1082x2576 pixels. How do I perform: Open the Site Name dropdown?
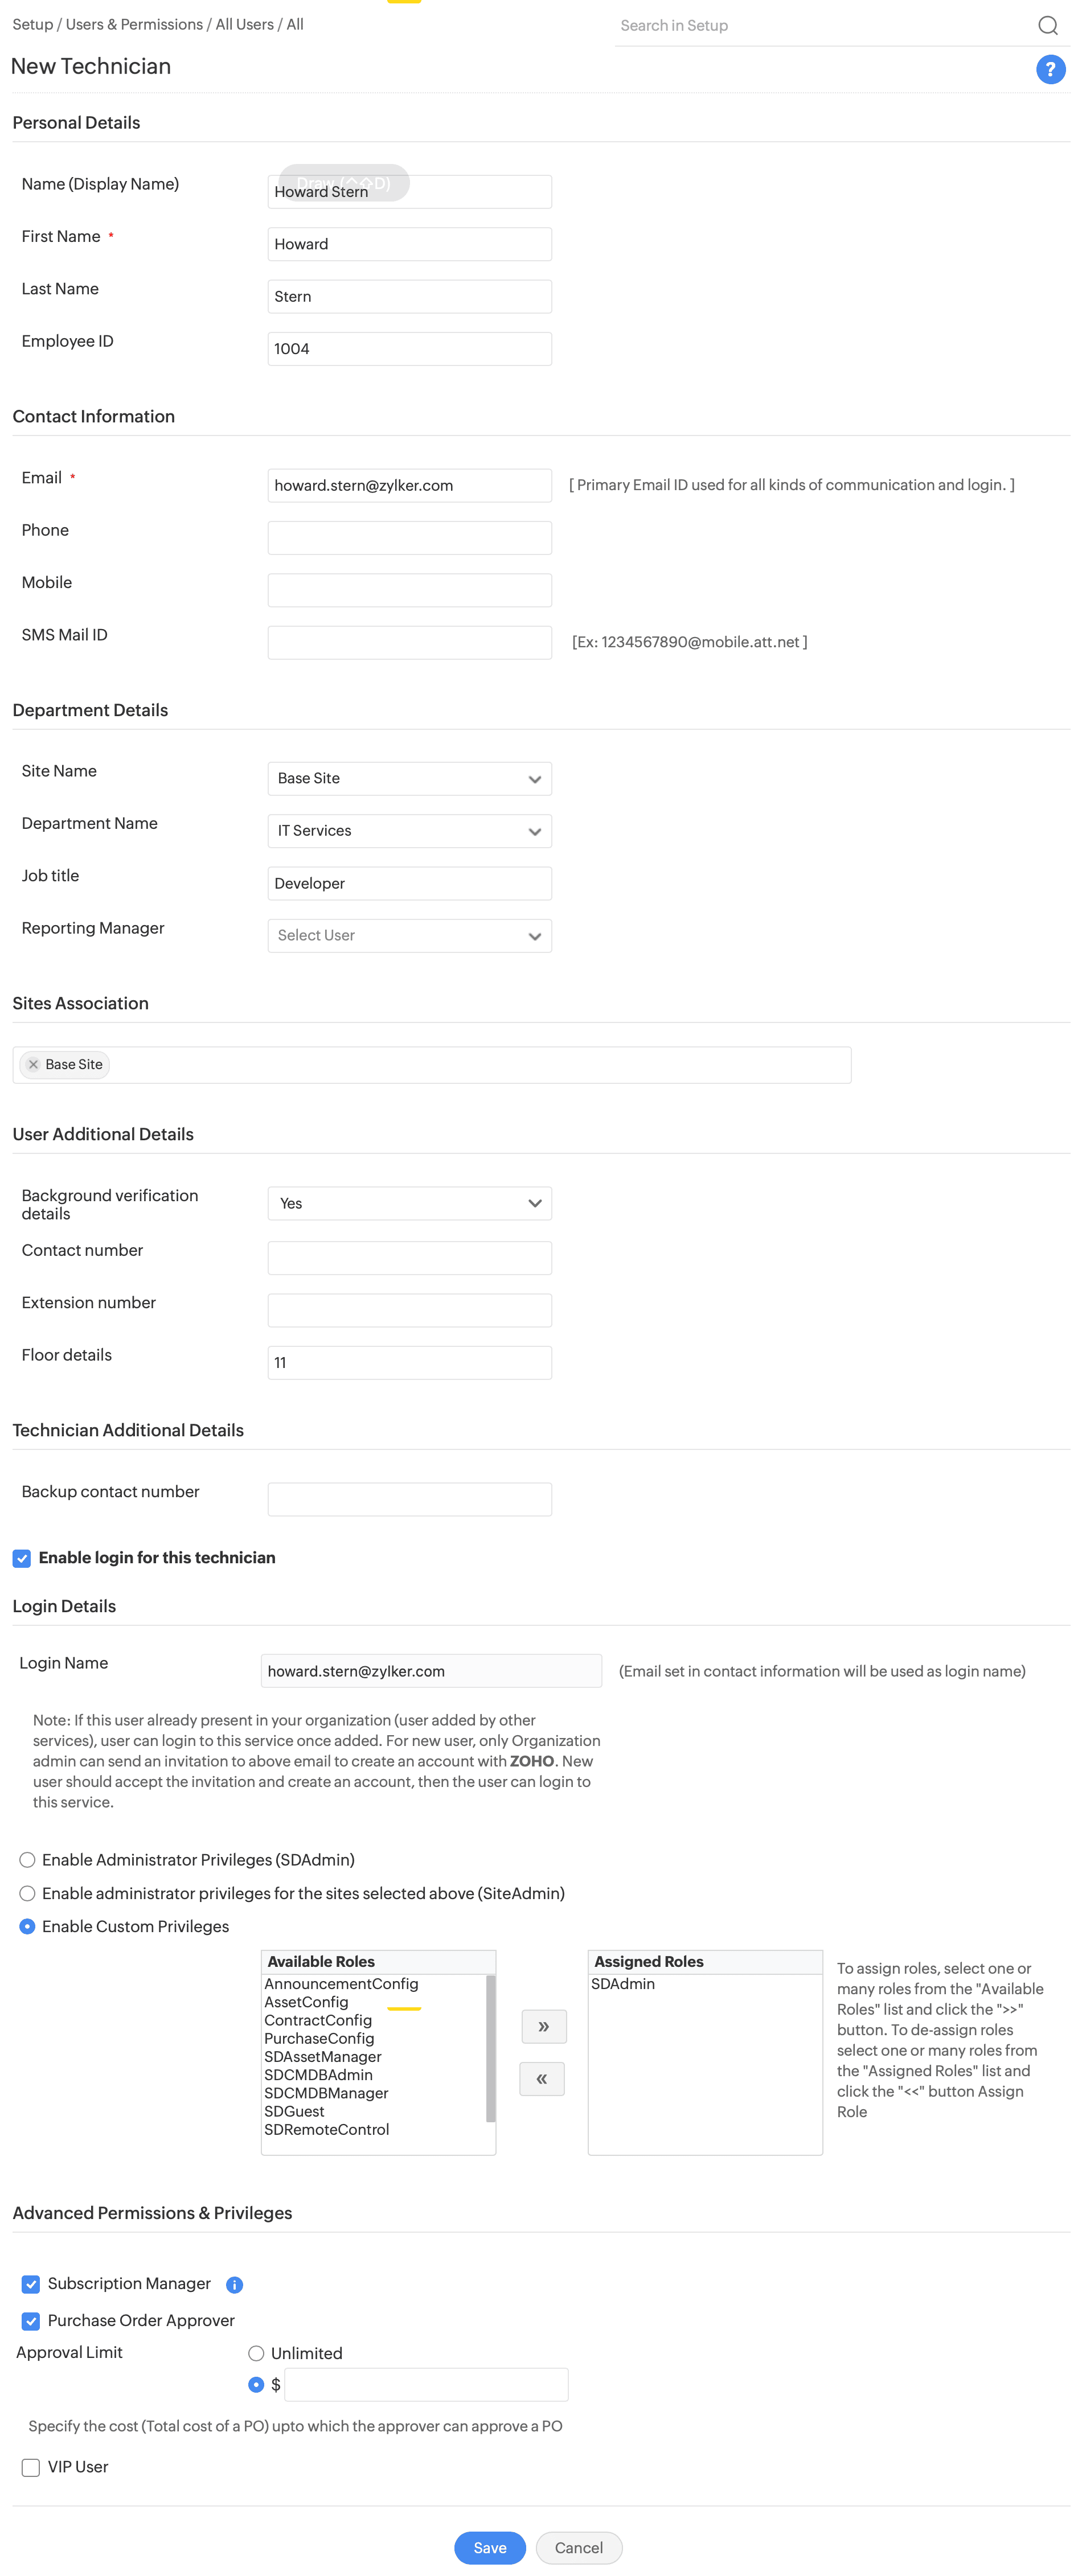click(x=410, y=778)
